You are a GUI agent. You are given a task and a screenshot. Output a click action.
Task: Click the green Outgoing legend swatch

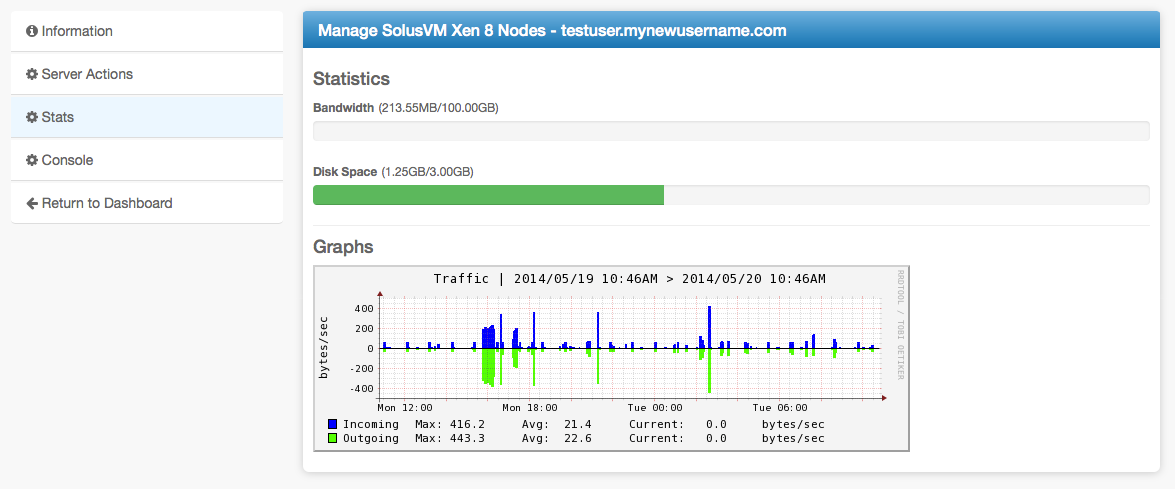pyautogui.click(x=332, y=438)
